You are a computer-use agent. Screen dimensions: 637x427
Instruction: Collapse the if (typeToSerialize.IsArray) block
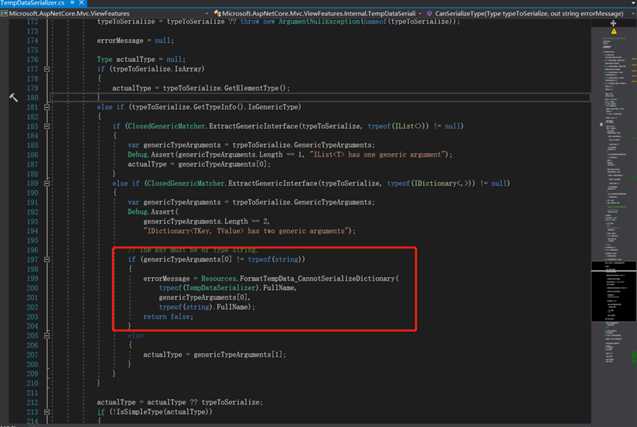pyautogui.click(x=47, y=69)
